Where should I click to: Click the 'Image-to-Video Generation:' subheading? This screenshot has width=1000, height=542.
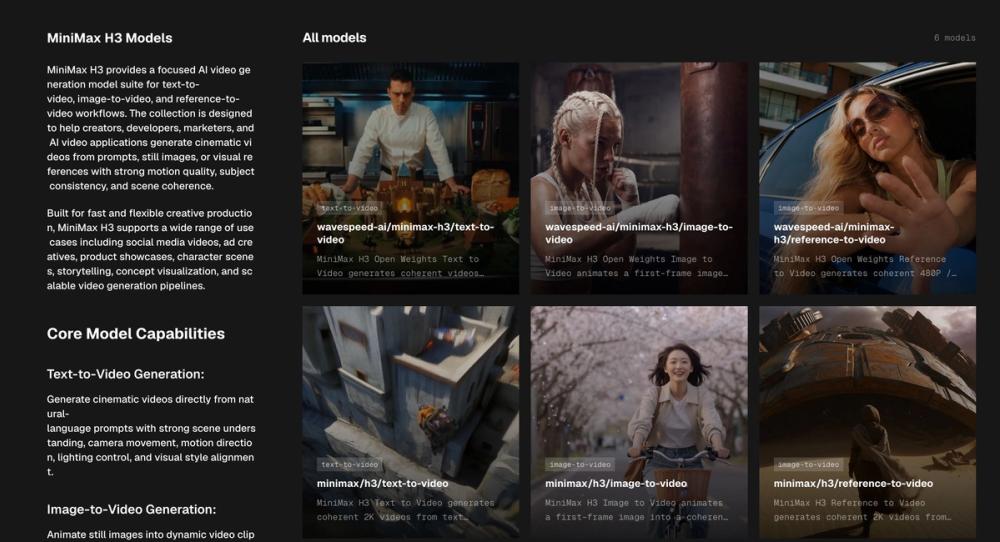click(x=131, y=509)
